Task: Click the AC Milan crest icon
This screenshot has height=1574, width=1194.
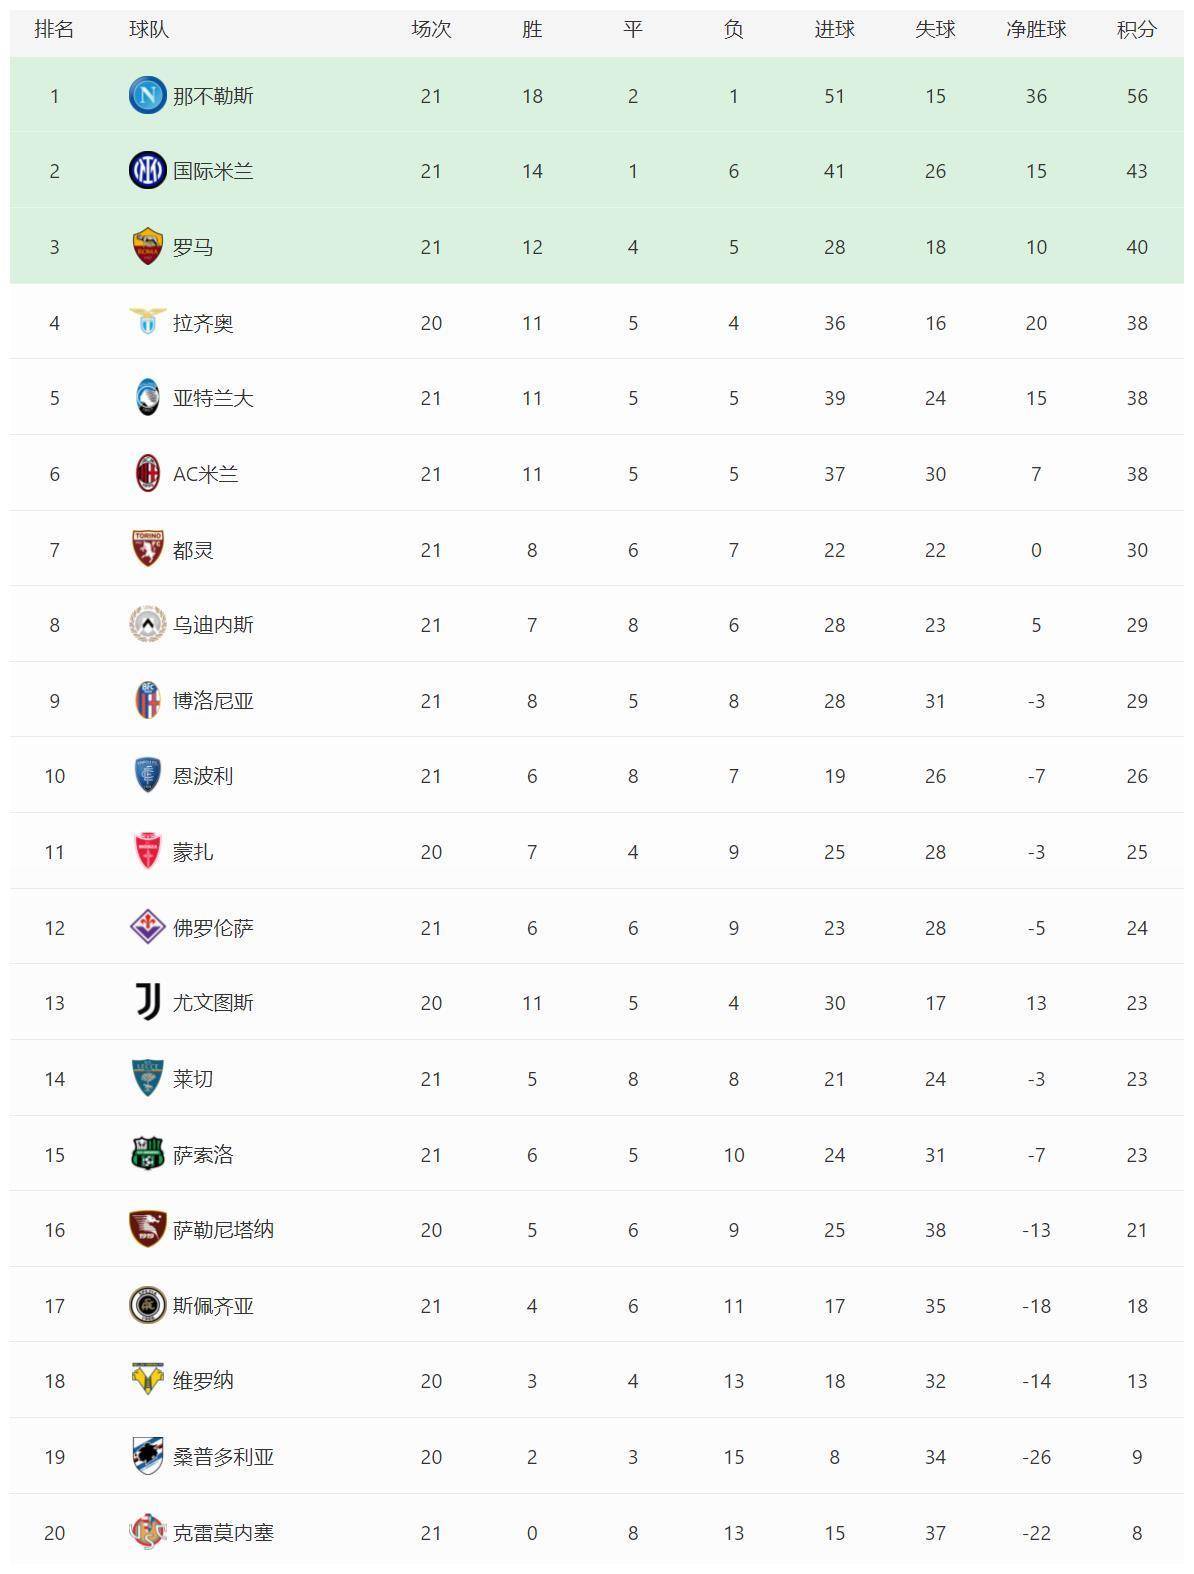Action: click(147, 474)
